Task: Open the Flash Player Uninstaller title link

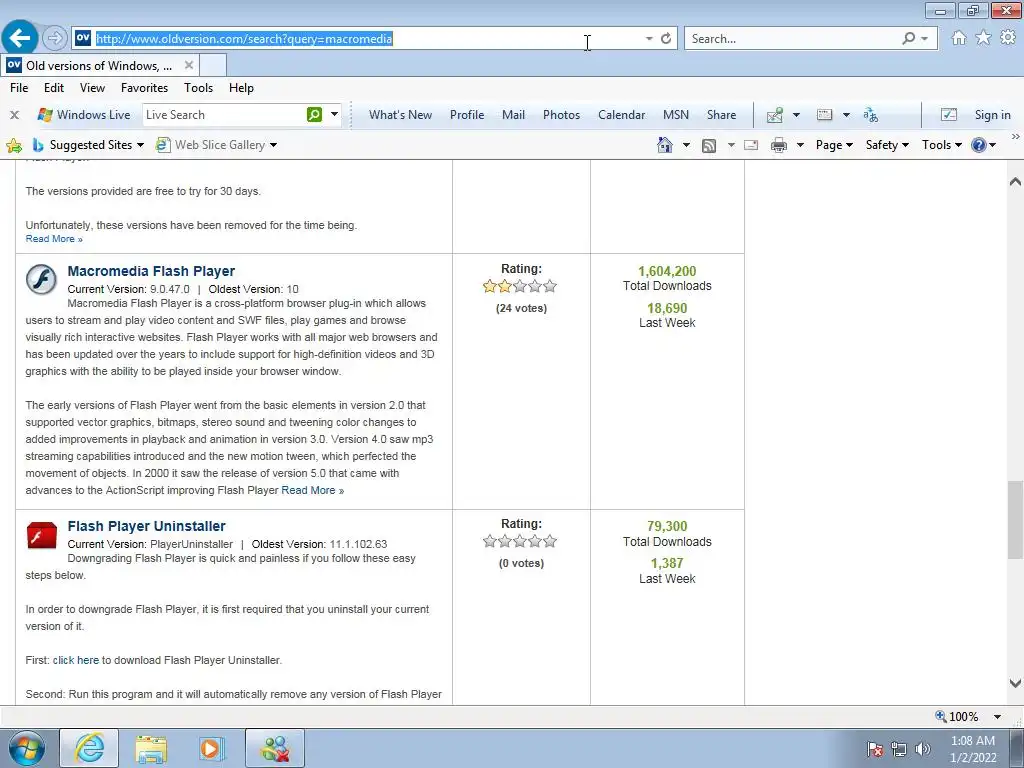Action: [x=146, y=526]
